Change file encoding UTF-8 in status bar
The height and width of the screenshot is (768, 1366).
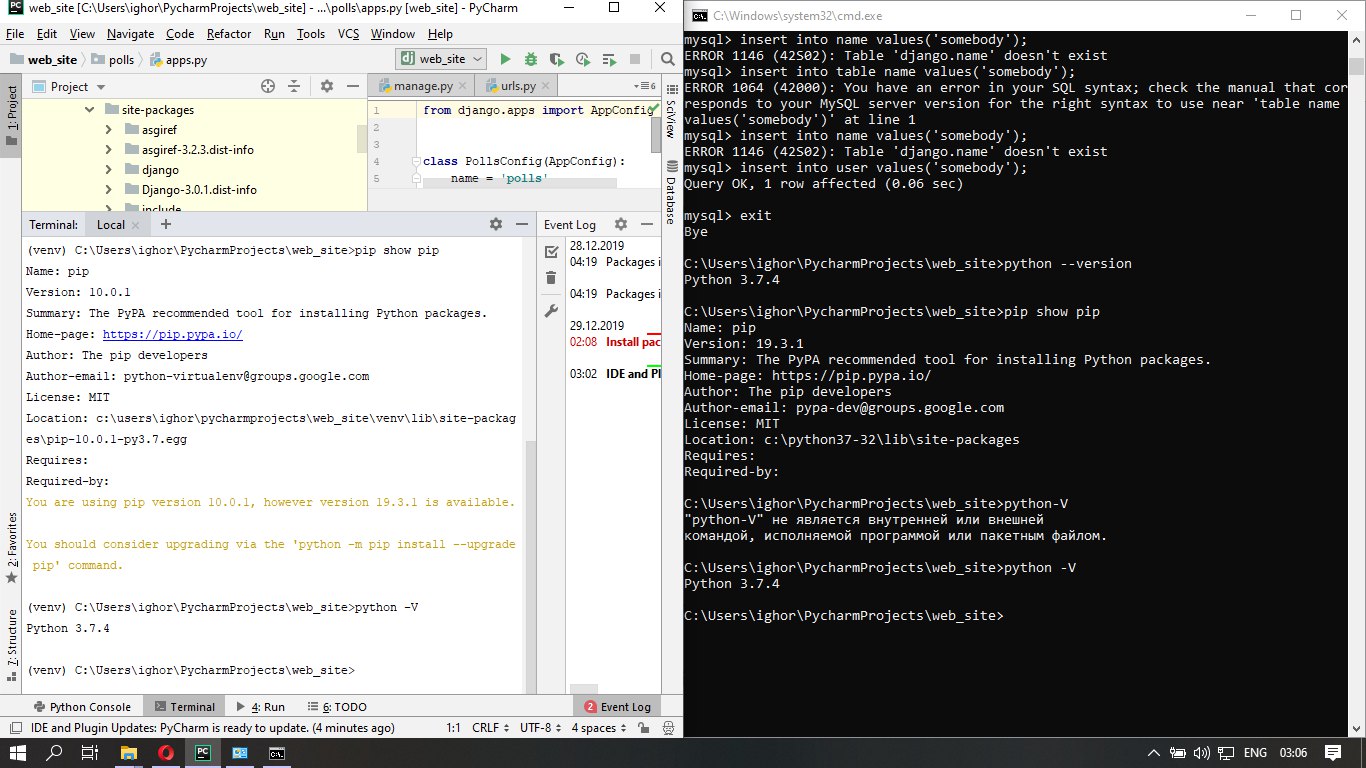pos(540,728)
